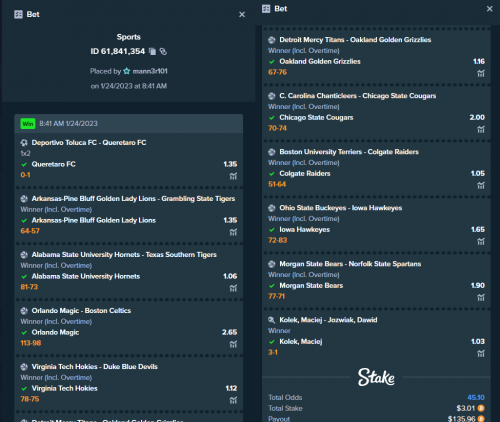Image resolution: width=500 pixels, height=422 pixels.
Task: Close the right Bet panel
Action: point(489,9)
